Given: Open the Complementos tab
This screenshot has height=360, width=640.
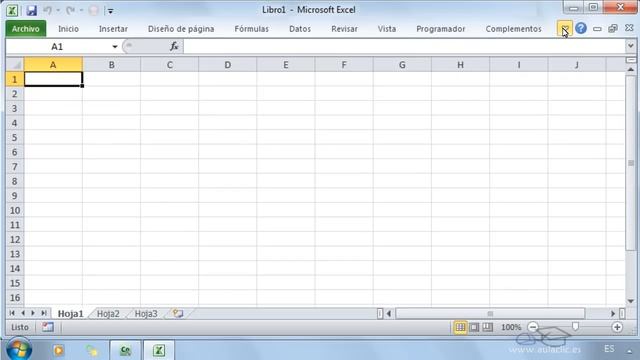Looking at the screenshot, I should pyautogui.click(x=513, y=29).
